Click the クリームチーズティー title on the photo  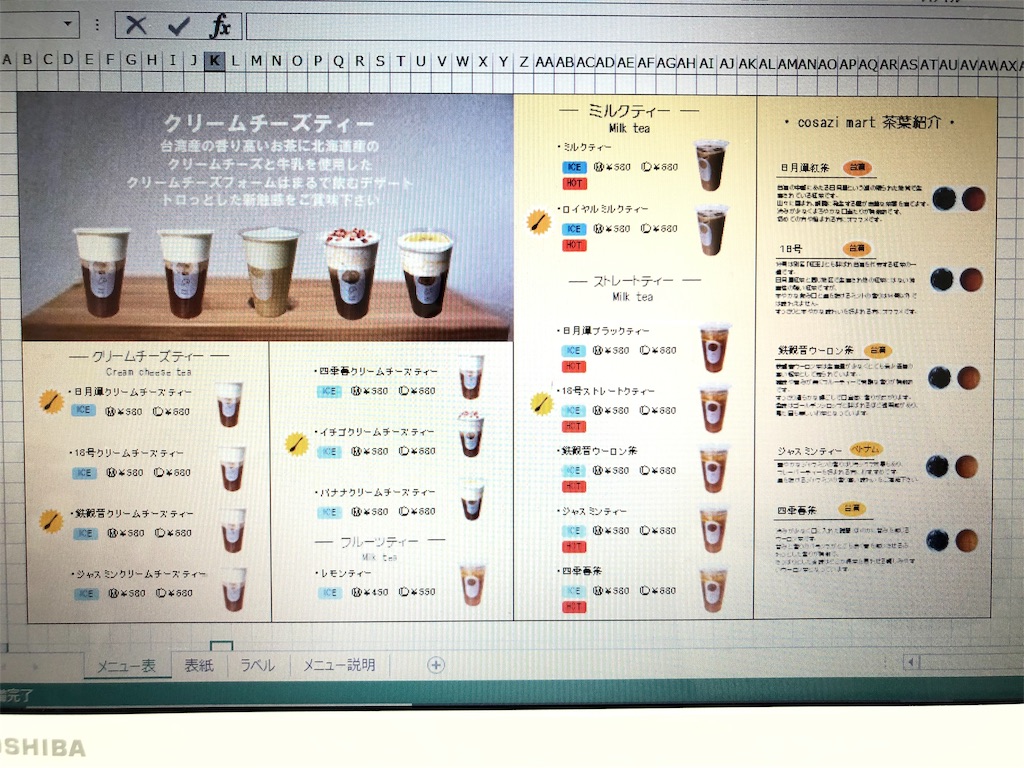tap(268, 123)
